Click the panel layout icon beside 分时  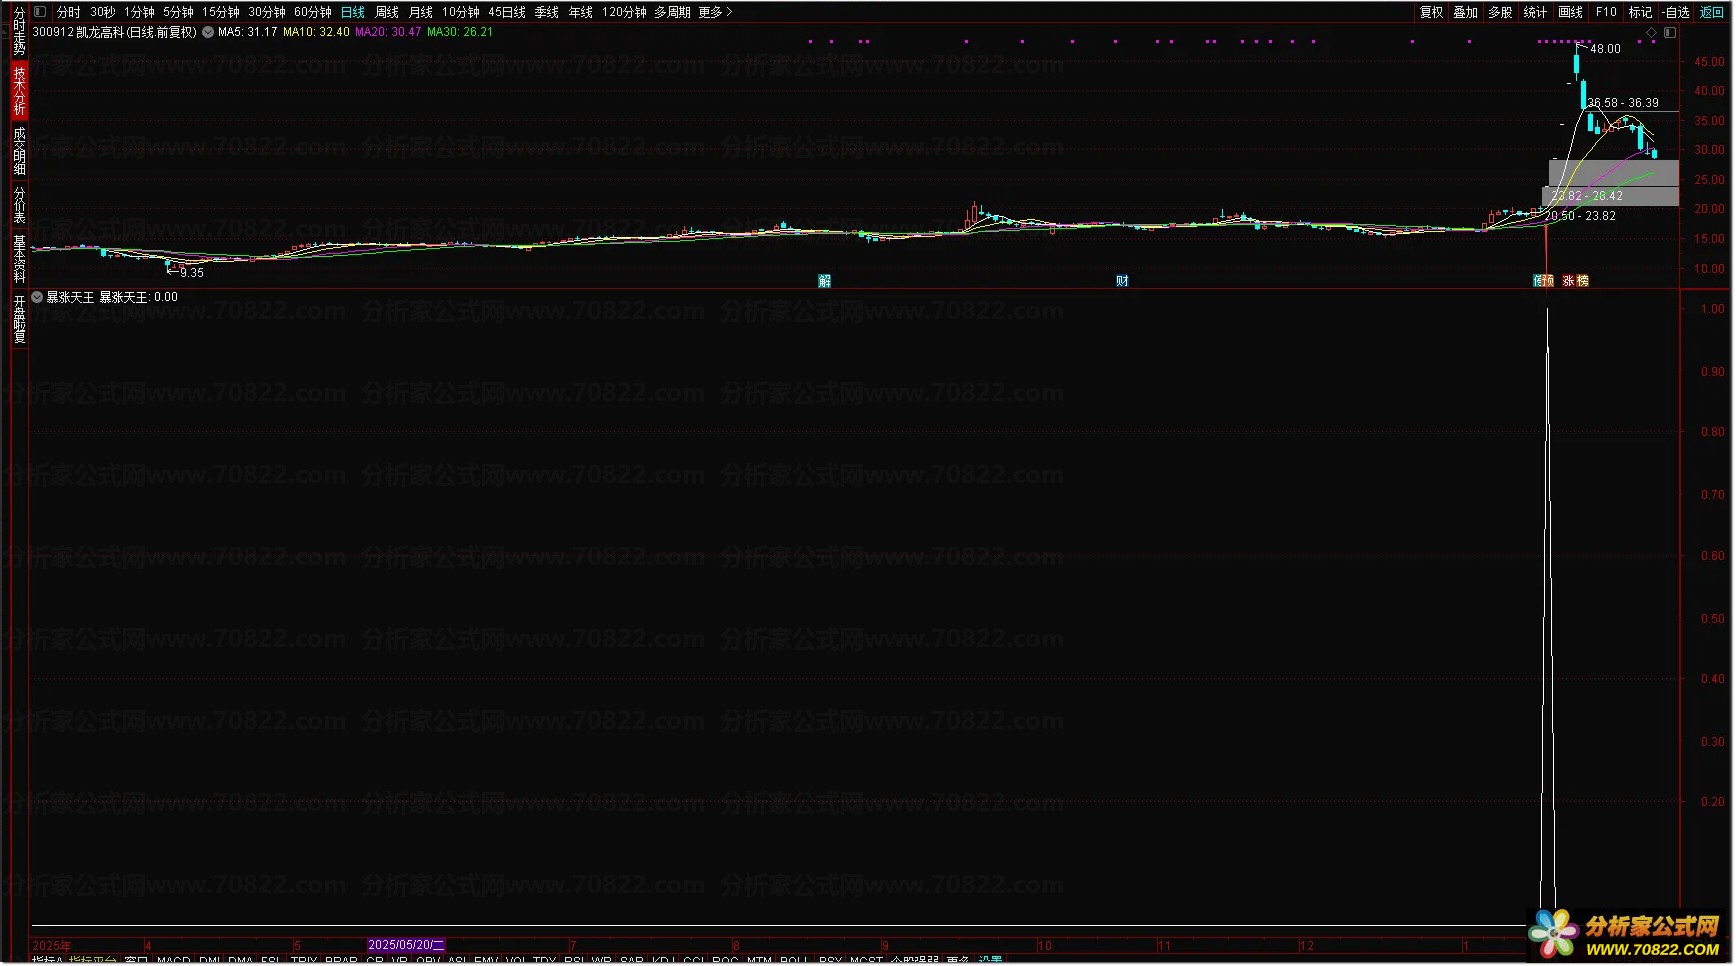[x=40, y=12]
